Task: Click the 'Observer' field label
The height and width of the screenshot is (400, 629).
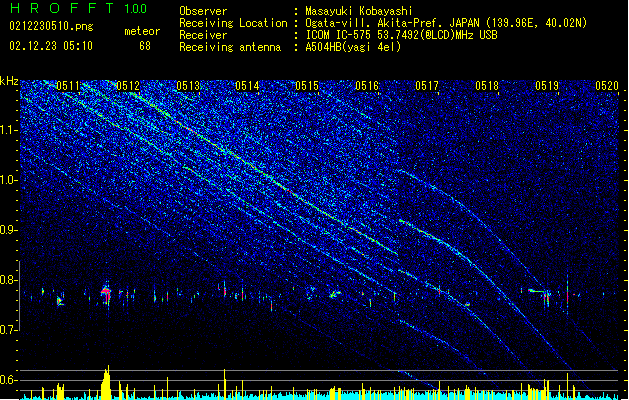Action: click(x=203, y=11)
